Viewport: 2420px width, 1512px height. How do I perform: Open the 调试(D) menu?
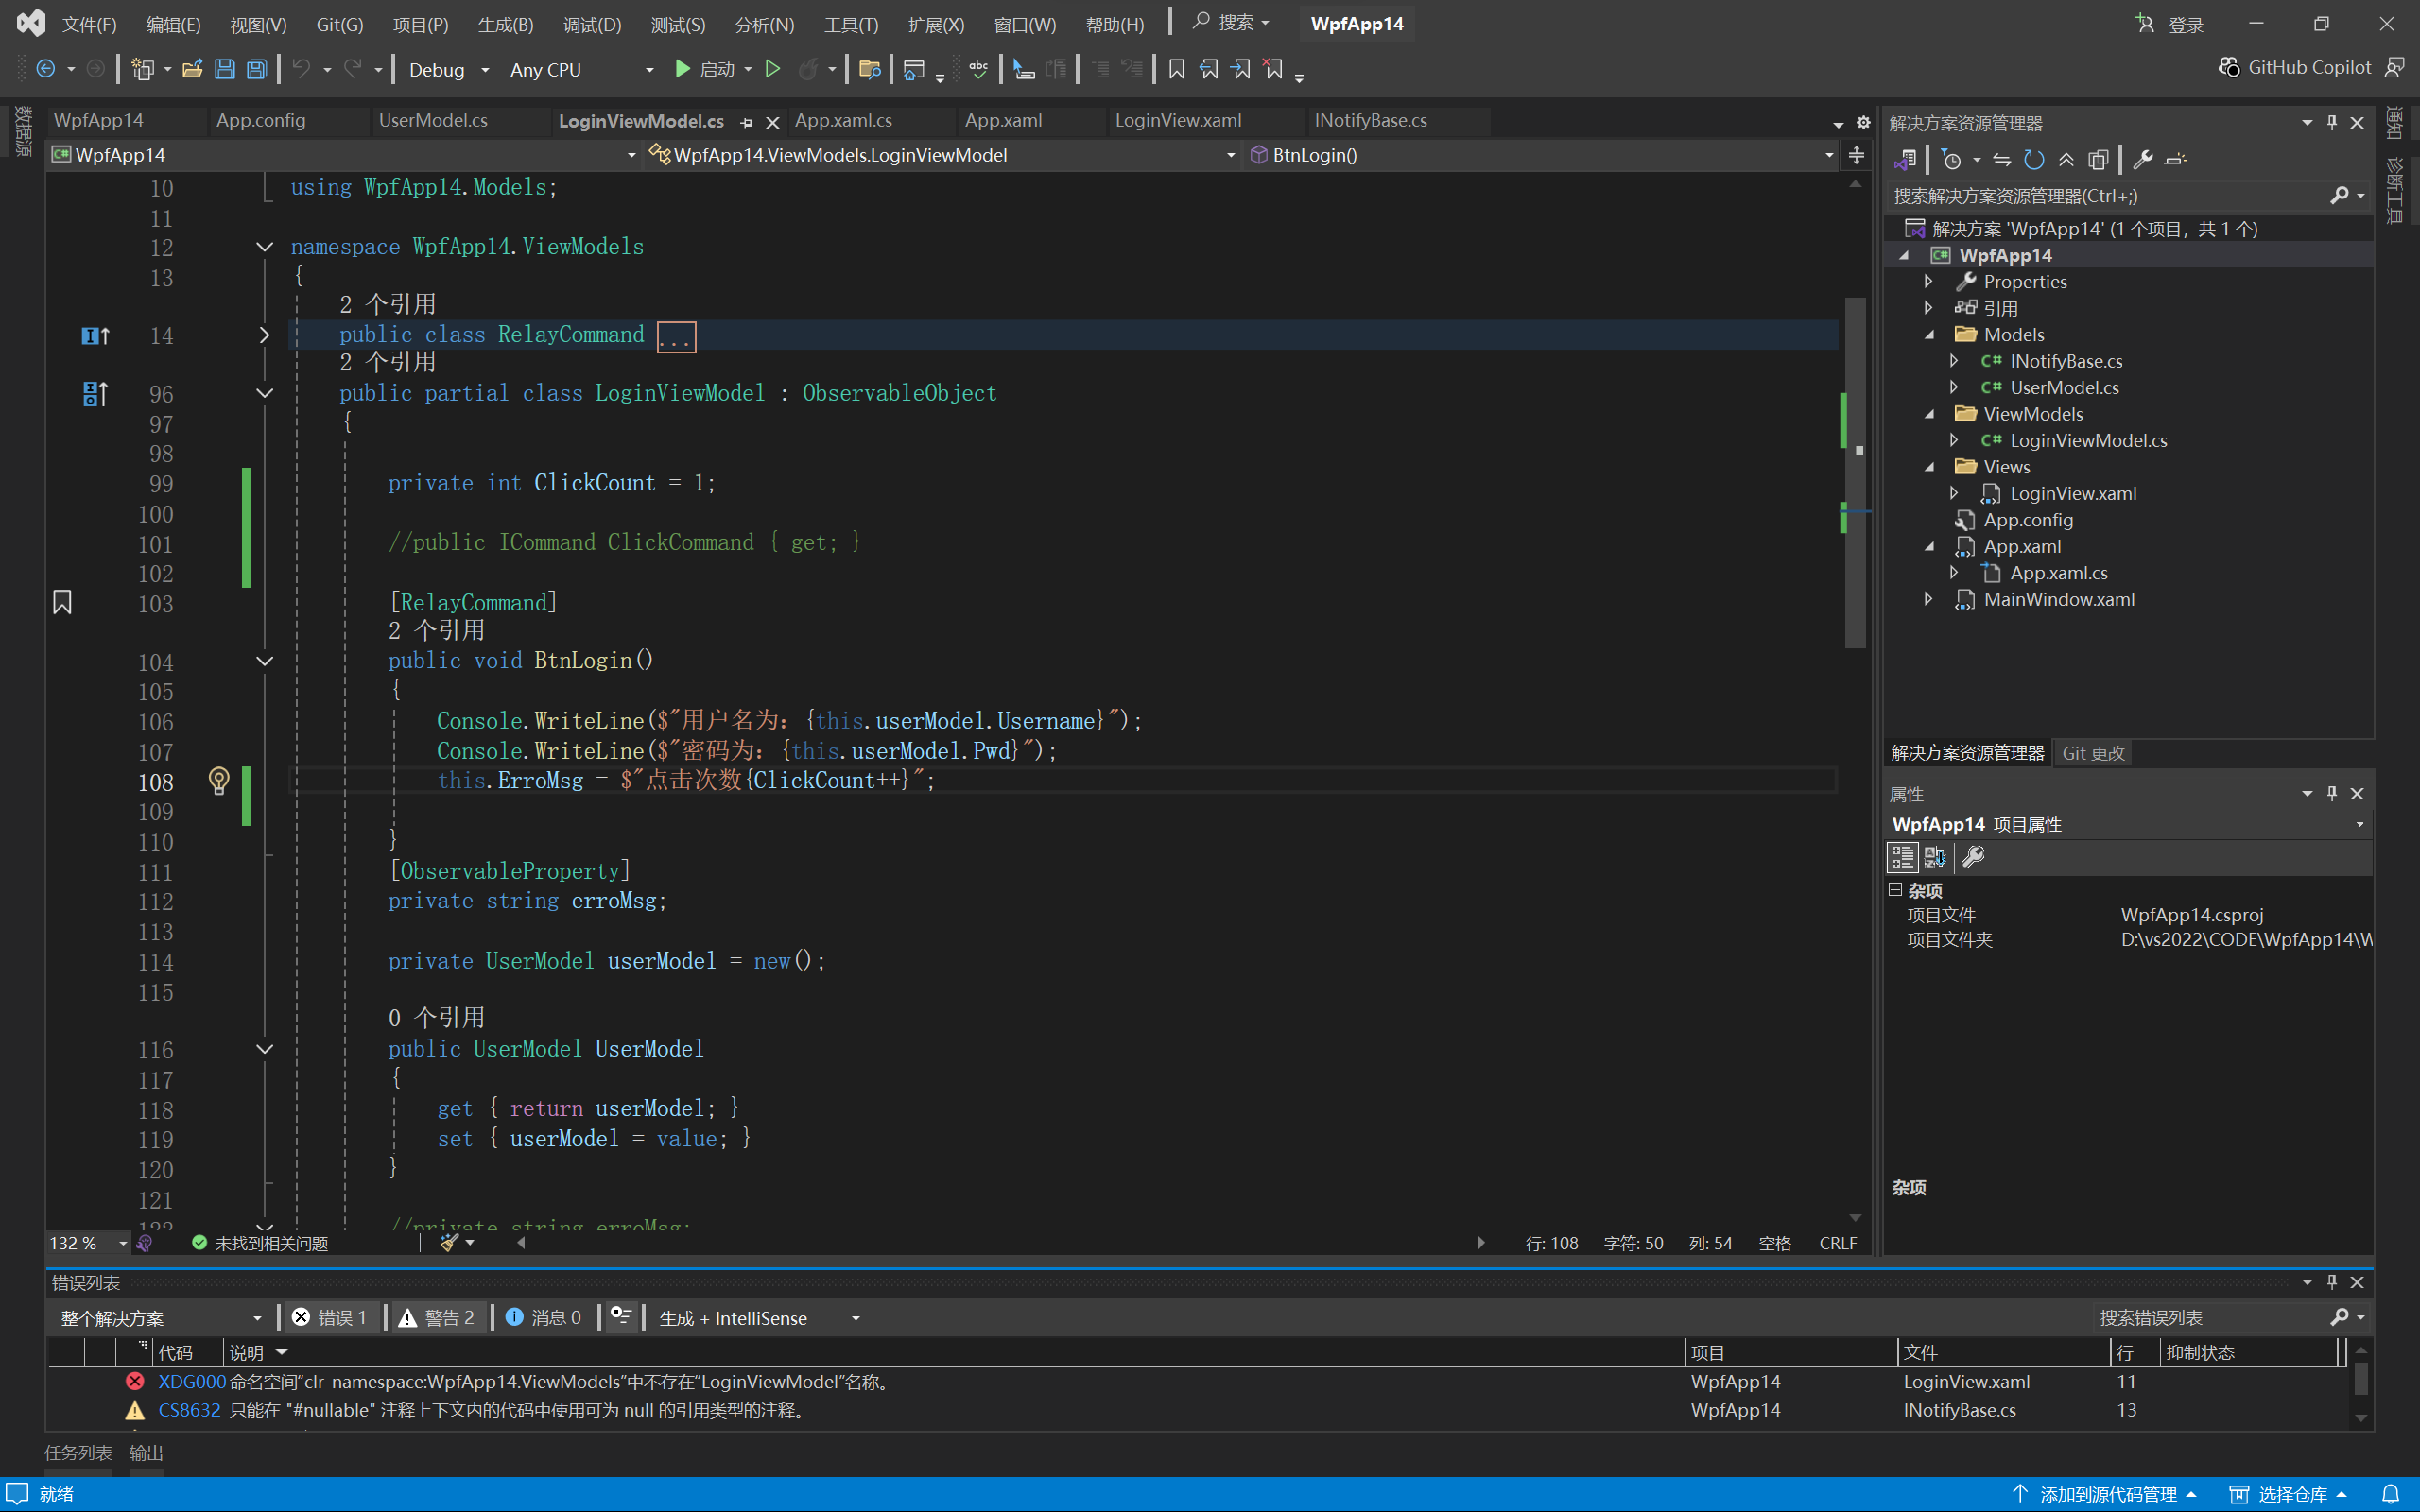click(x=592, y=24)
